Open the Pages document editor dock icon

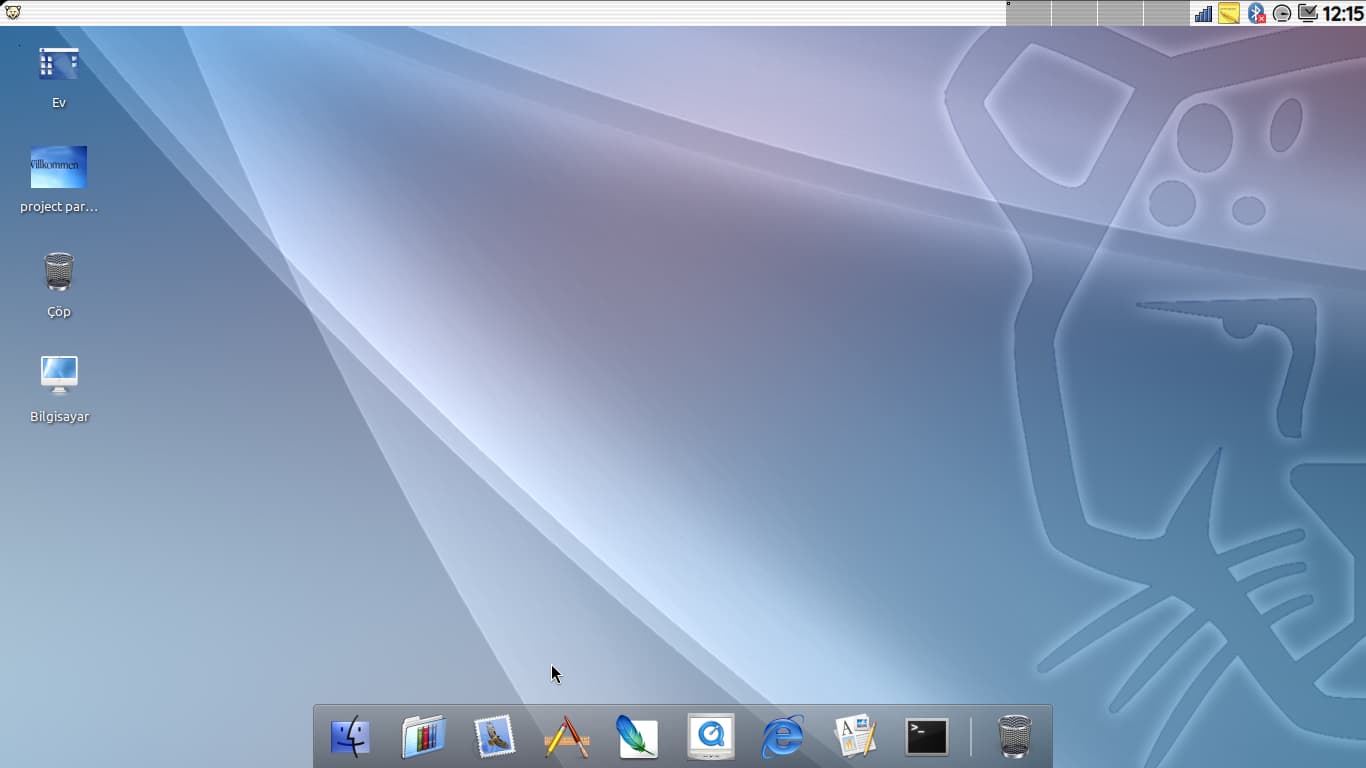[855, 738]
